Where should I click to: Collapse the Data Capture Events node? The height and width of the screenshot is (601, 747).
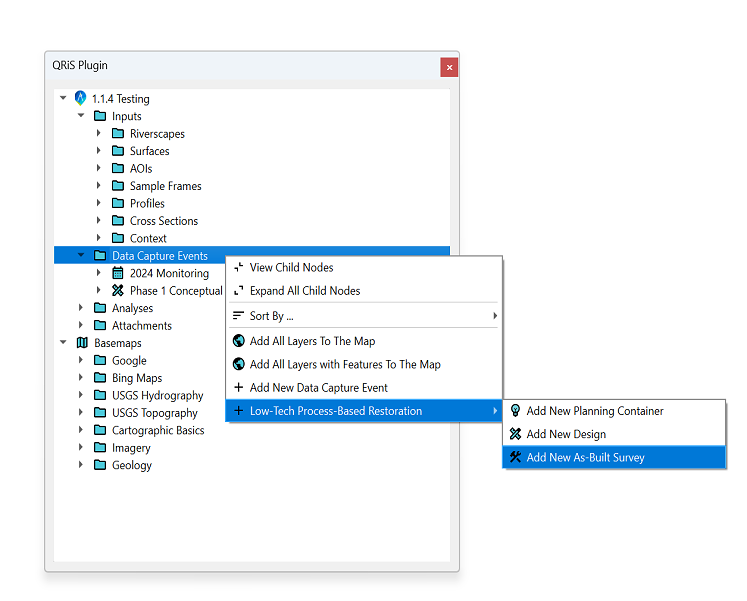coord(81,255)
